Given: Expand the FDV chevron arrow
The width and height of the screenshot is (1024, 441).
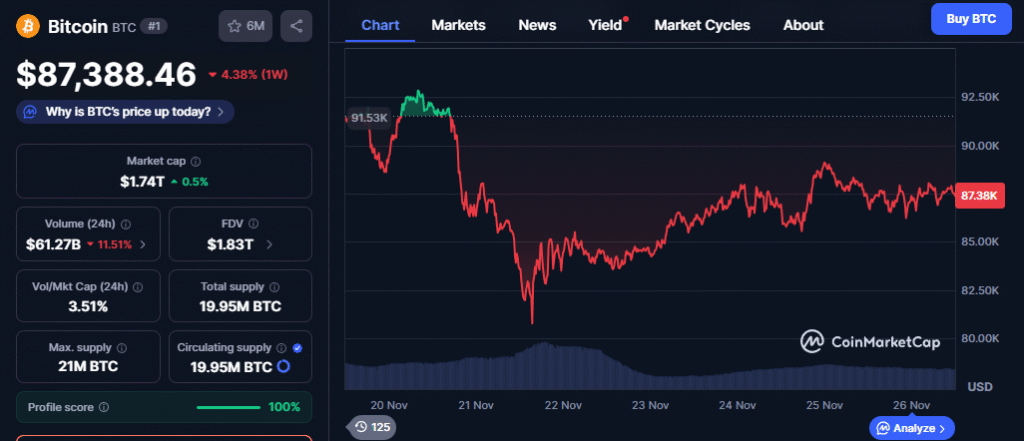Looking at the screenshot, I should coord(270,245).
